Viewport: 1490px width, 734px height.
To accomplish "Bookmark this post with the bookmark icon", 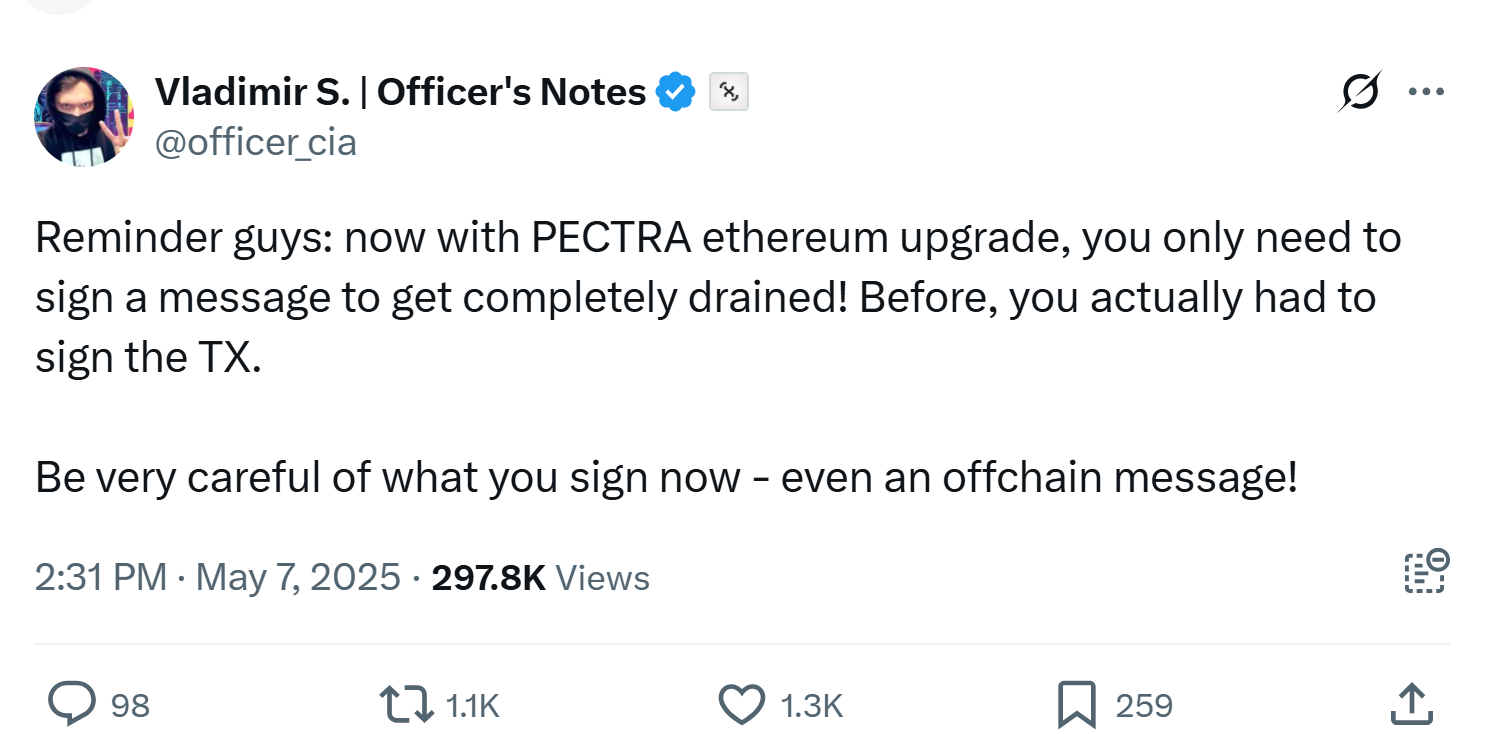I will [1076, 704].
